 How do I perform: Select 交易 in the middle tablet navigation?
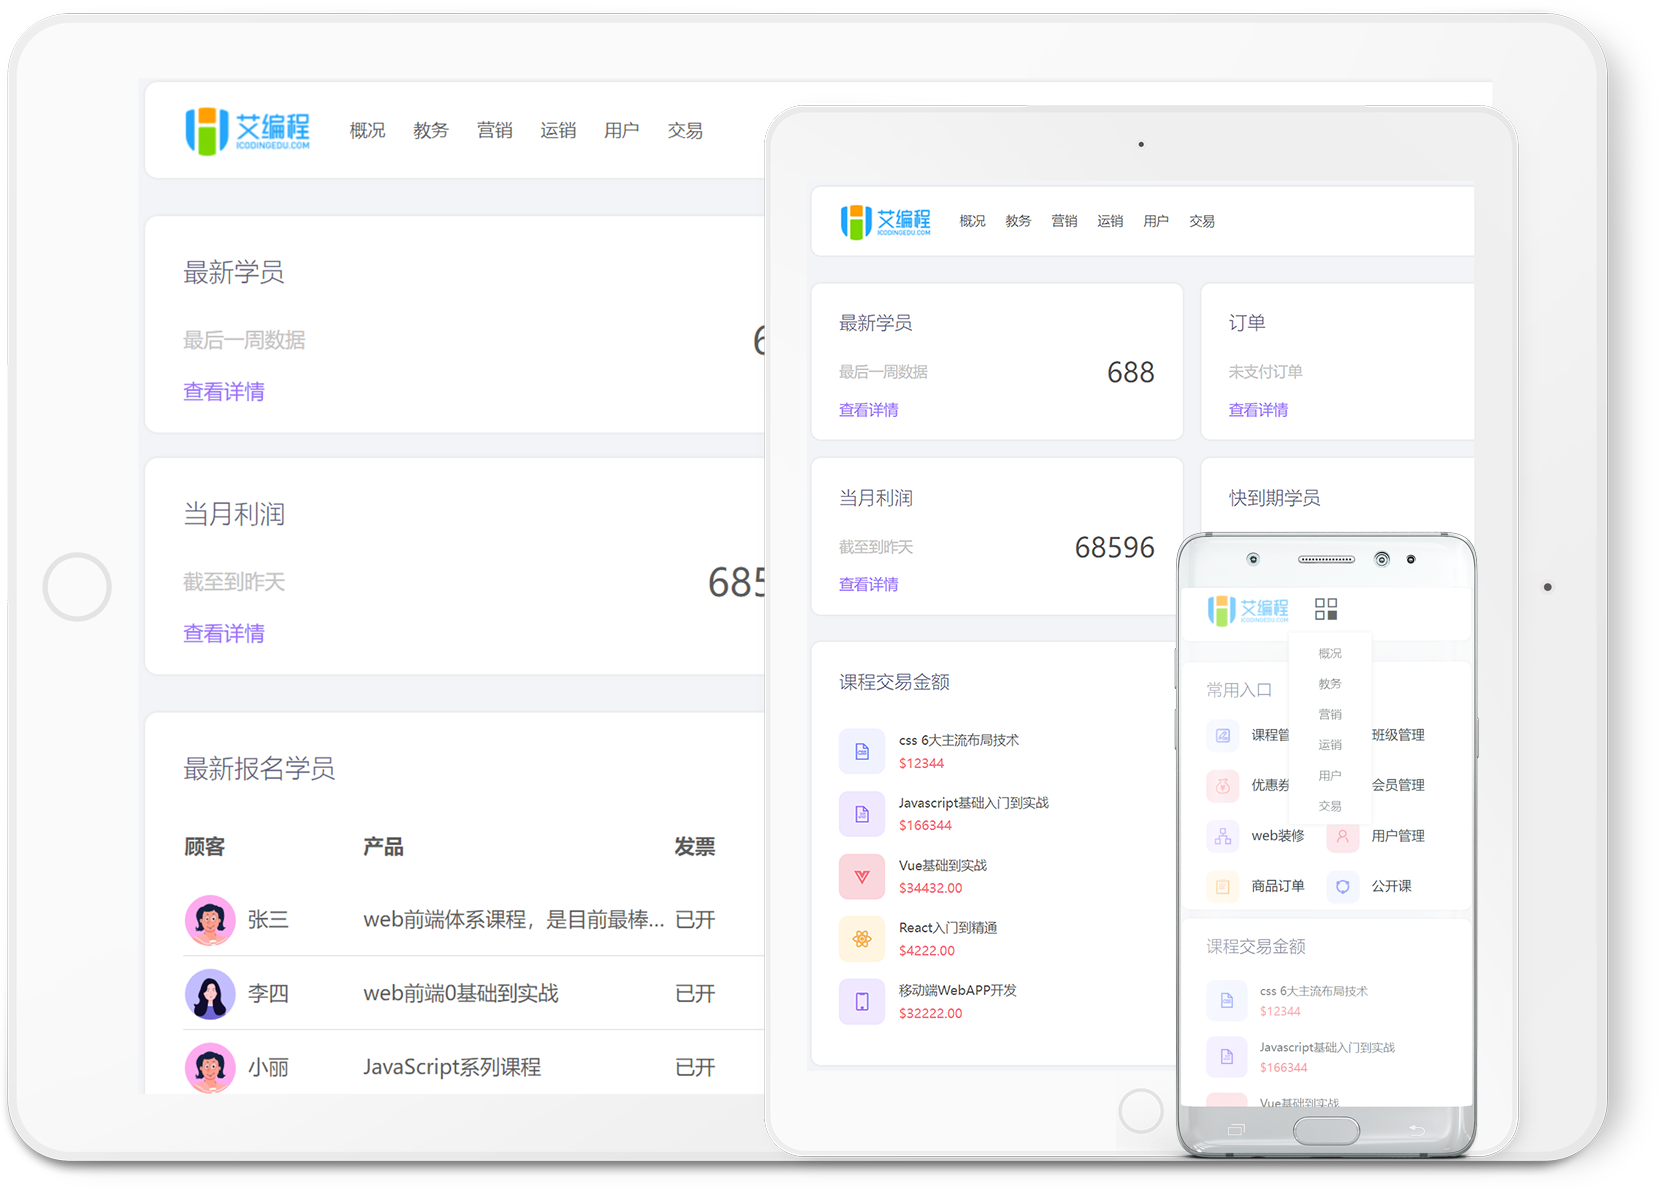click(x=1202, y=221)
